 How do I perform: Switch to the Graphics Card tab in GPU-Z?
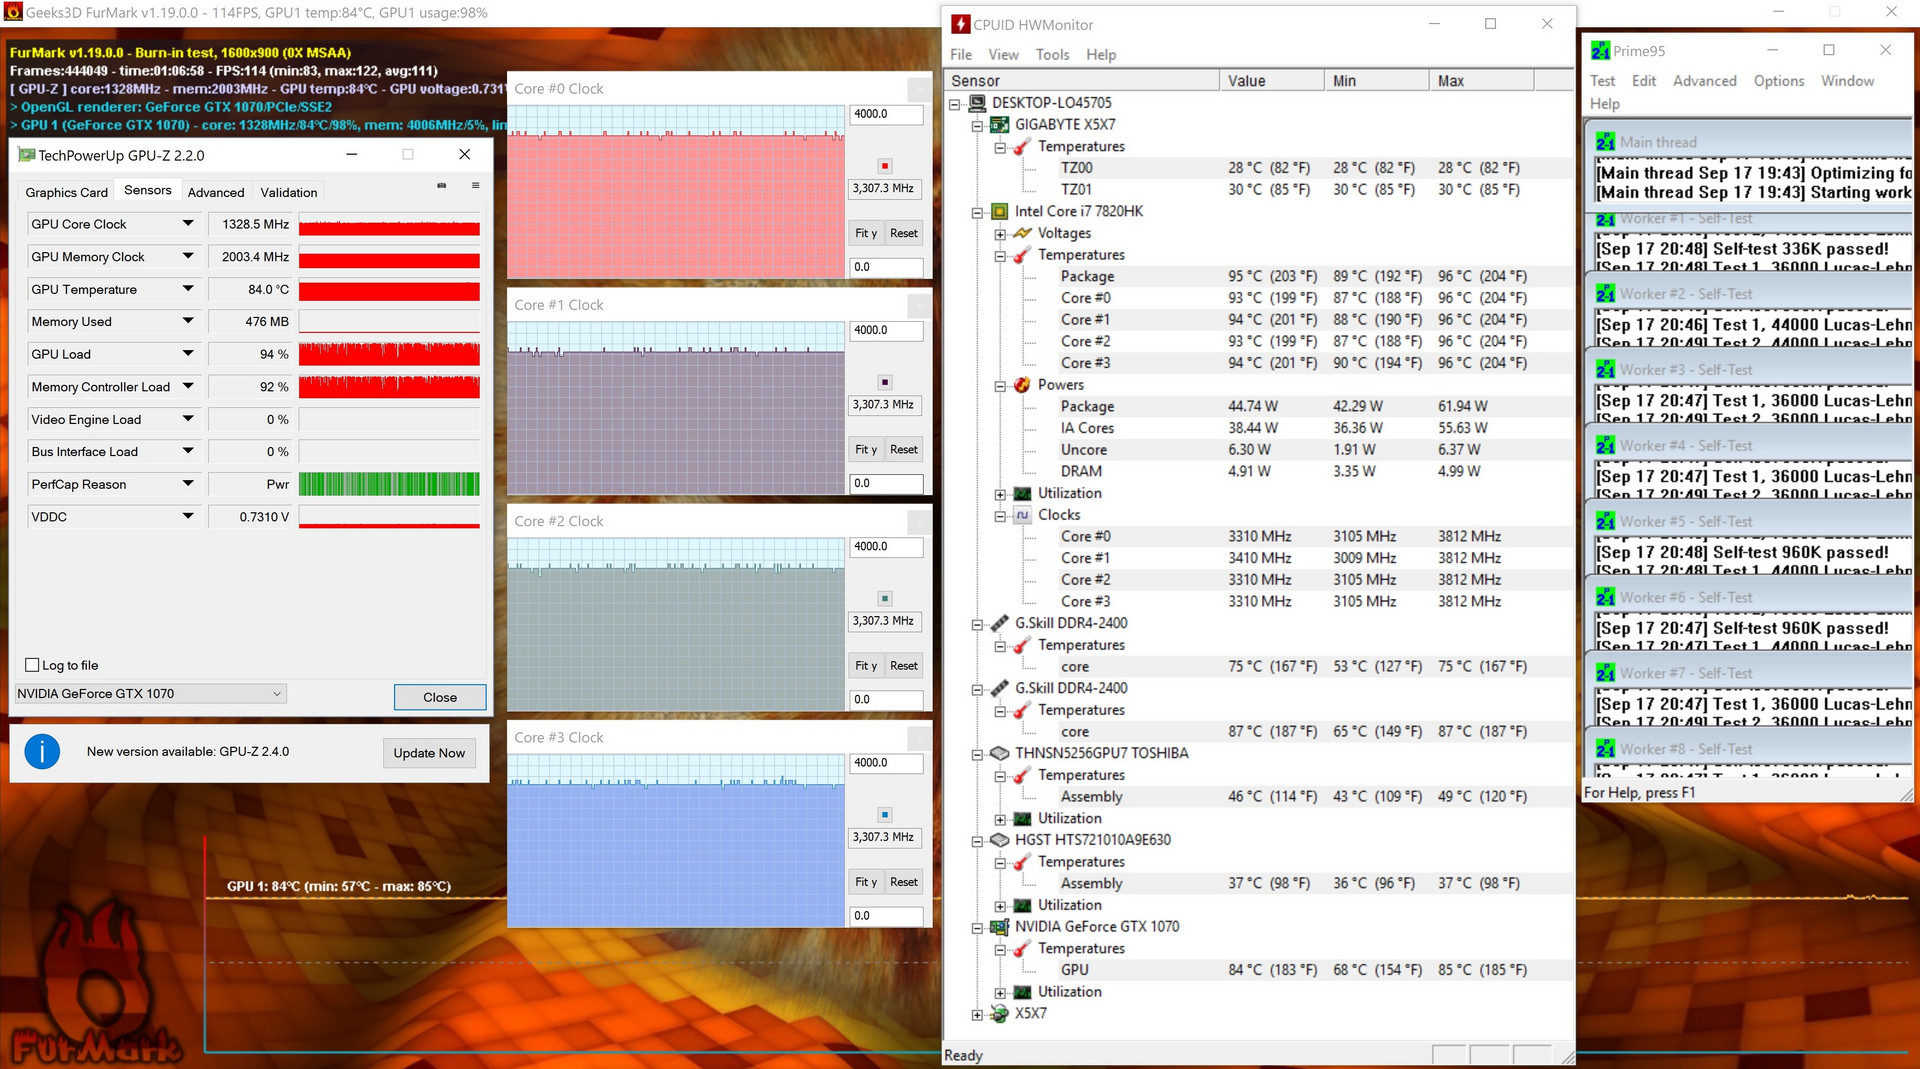(x=67, y=192)
